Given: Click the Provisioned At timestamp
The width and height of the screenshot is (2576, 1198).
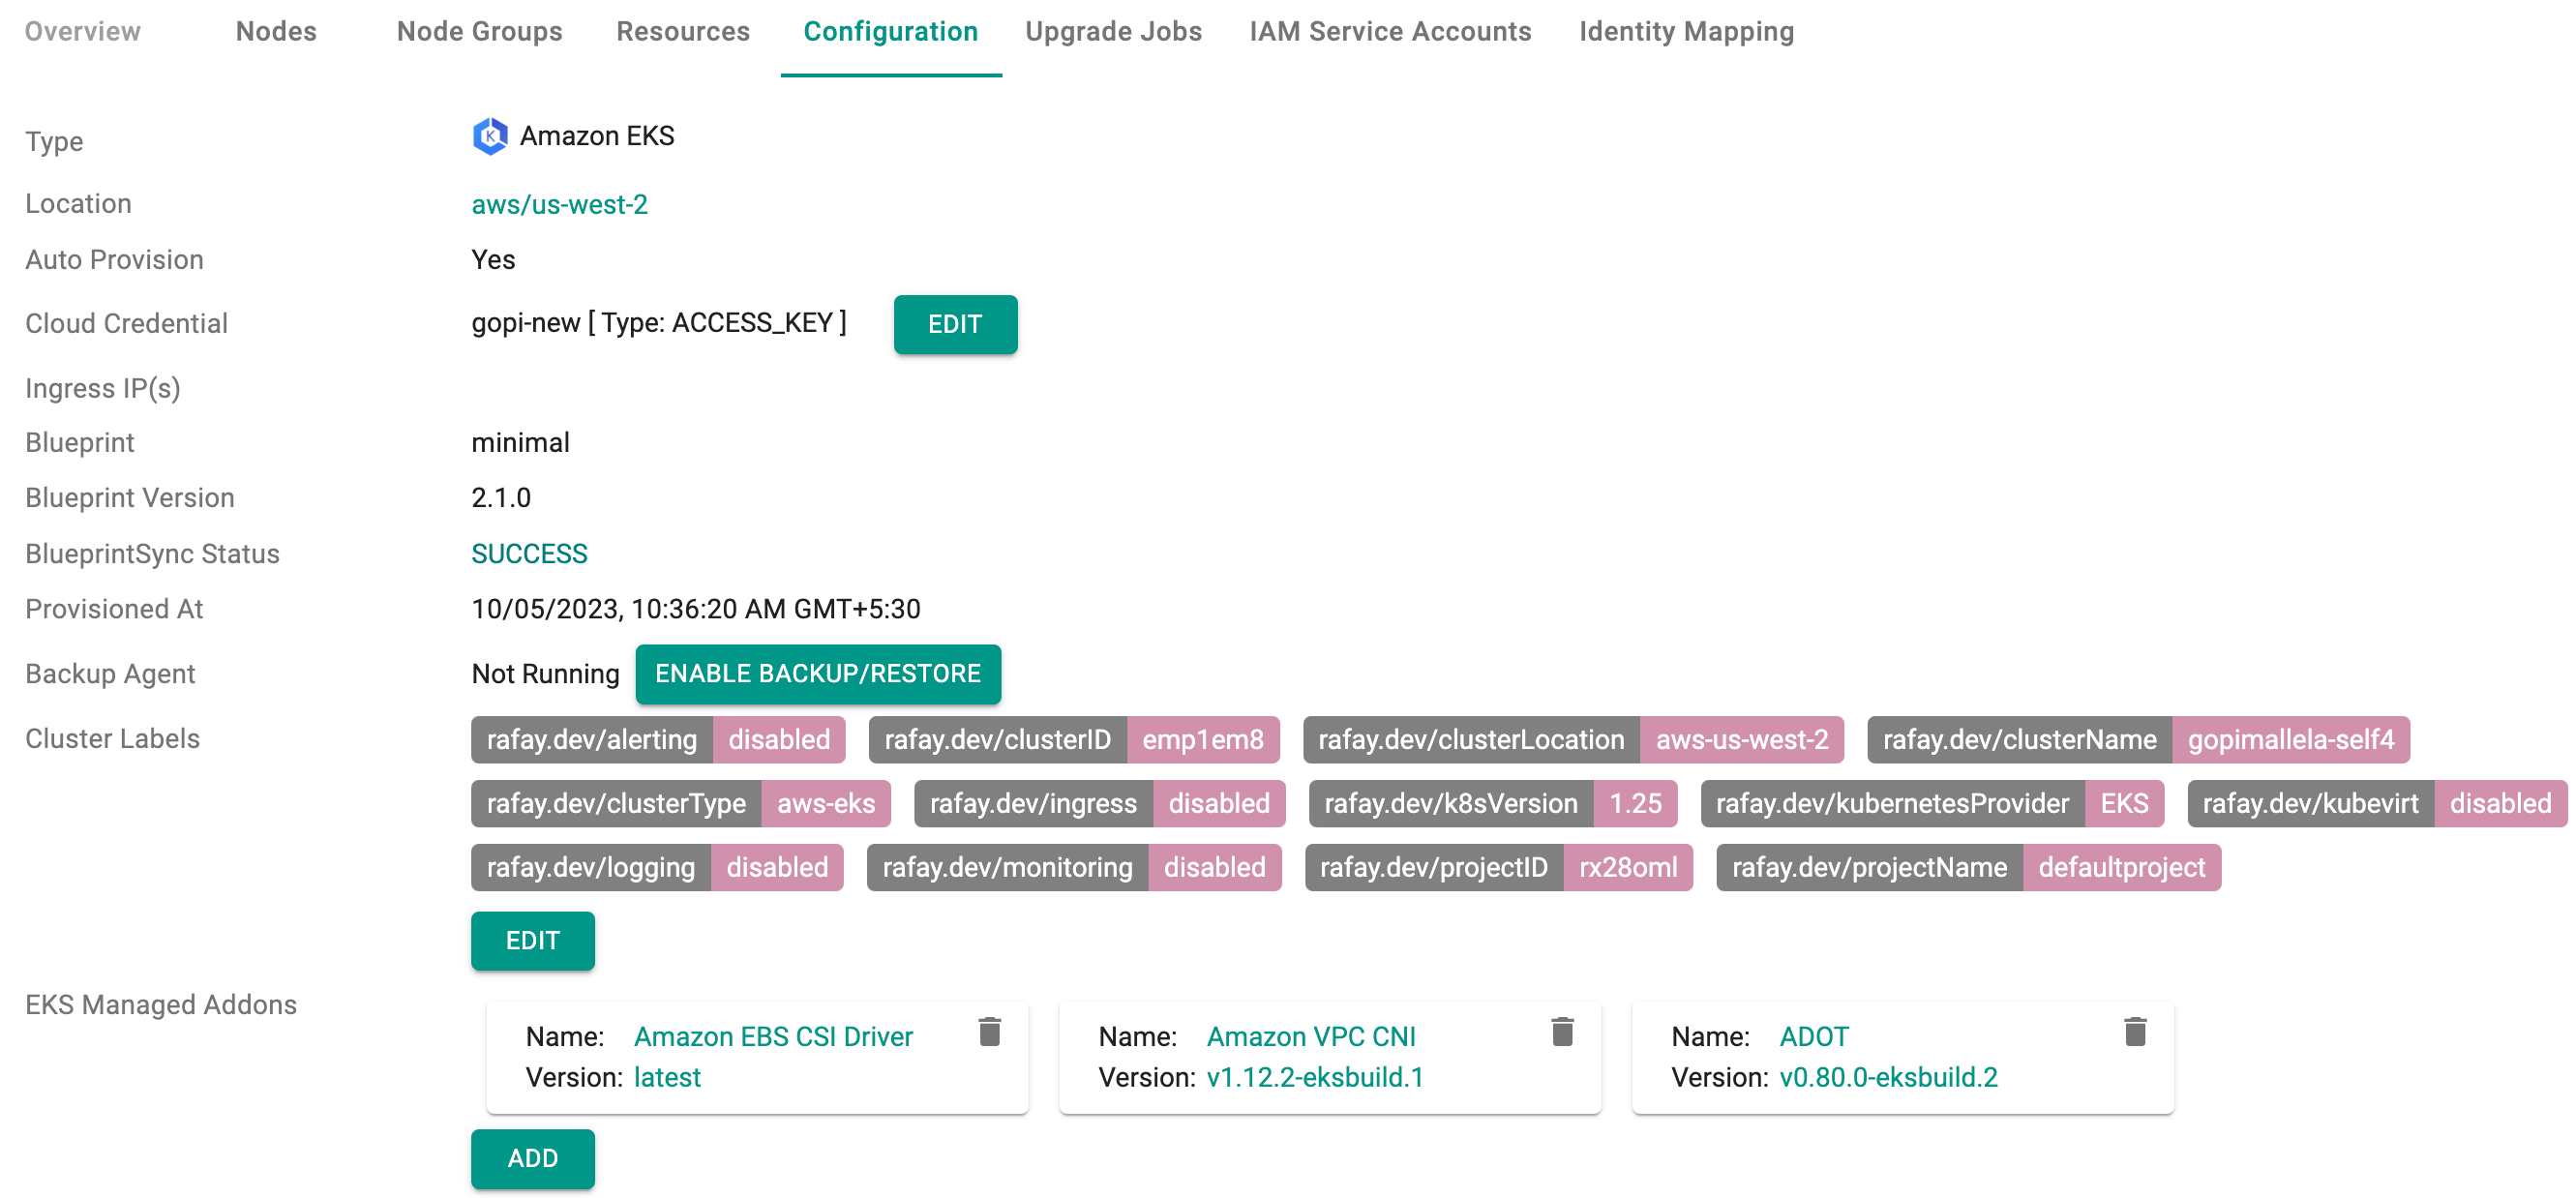Looking at the screenshot, I should (x=696, y=609).
